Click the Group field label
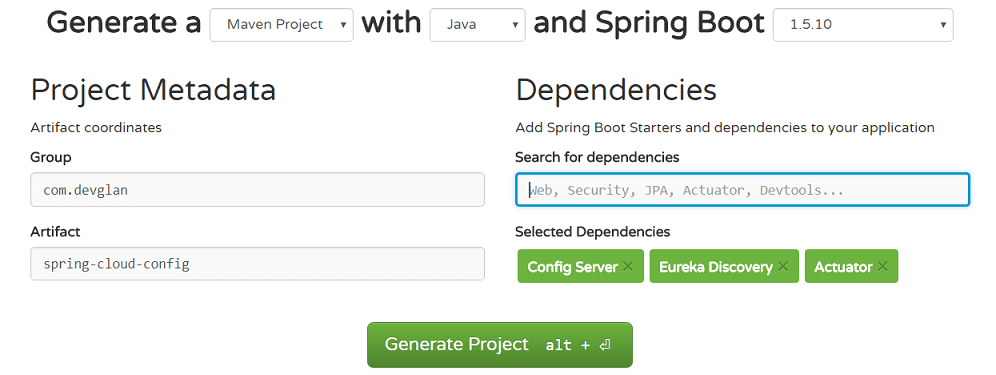The image size is (996, 375). tap(51, 157)
